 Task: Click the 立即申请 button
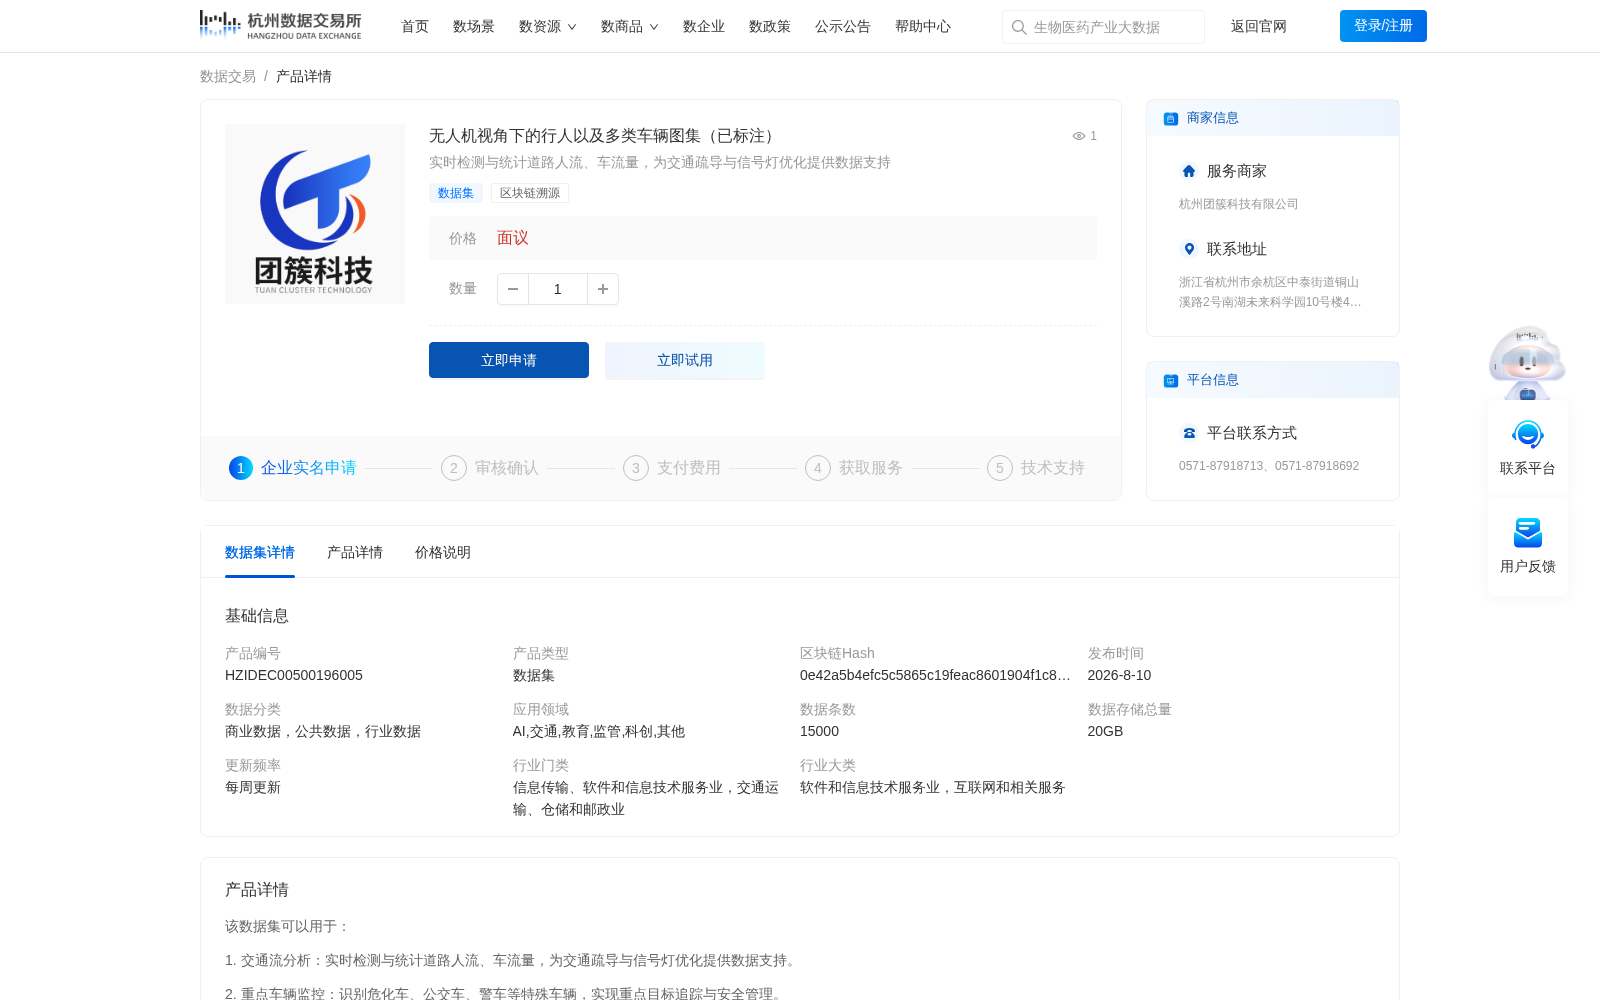tap(509, 360)
